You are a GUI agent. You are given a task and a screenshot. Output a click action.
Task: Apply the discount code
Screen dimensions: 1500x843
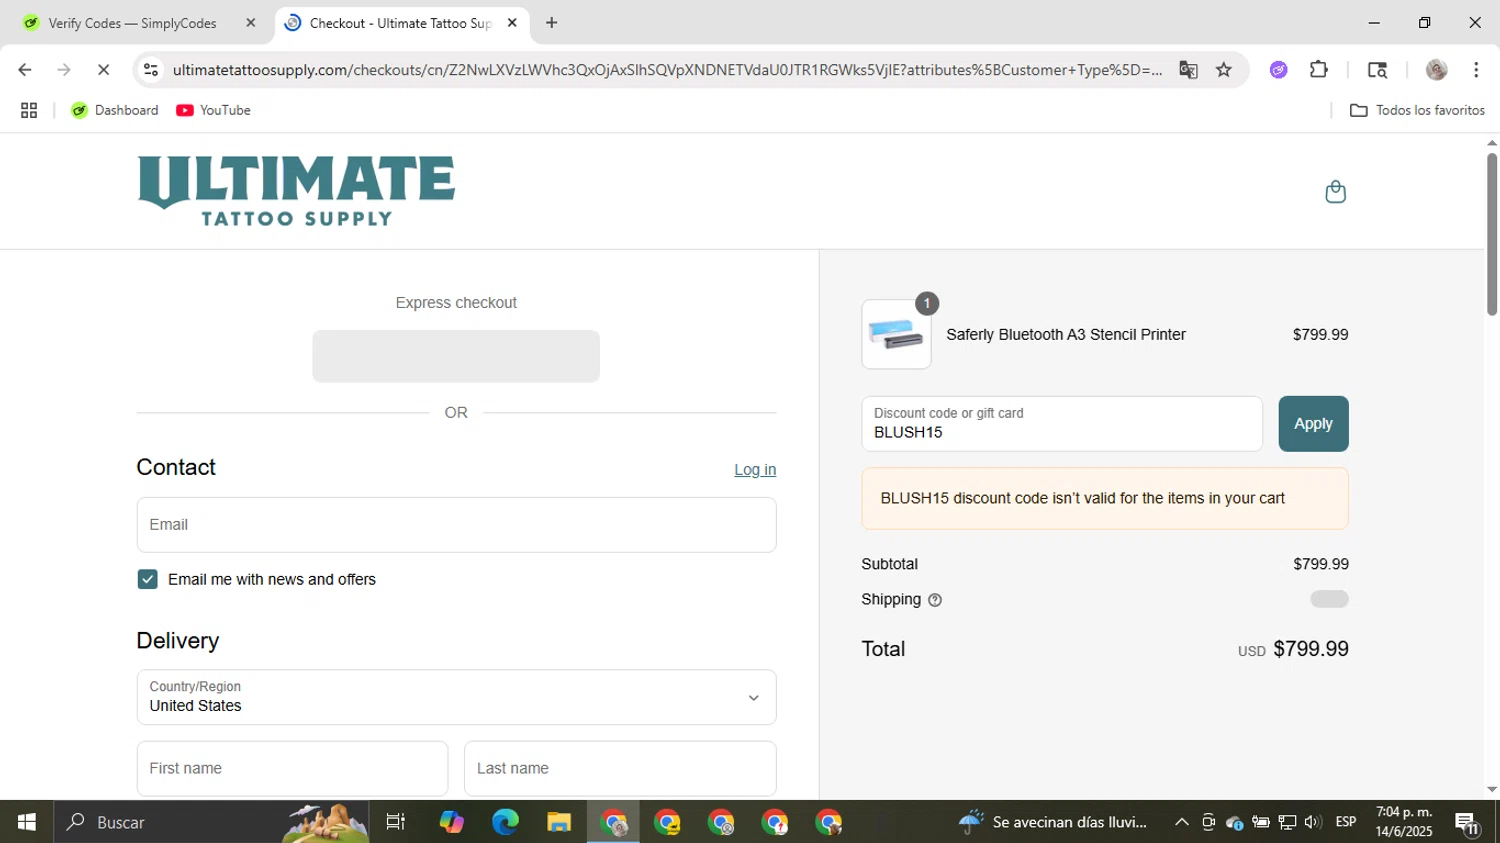tap(1313, 424)
